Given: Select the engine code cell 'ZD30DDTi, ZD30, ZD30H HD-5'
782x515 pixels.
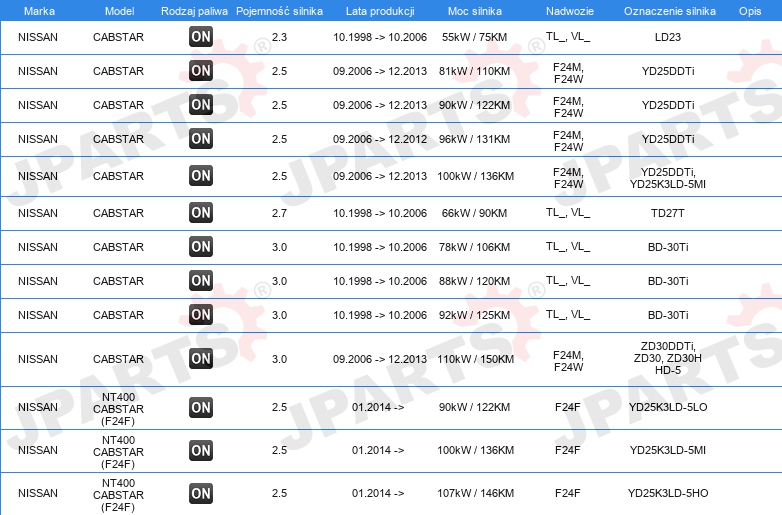Looking at the screenshot, I should 668,358.
